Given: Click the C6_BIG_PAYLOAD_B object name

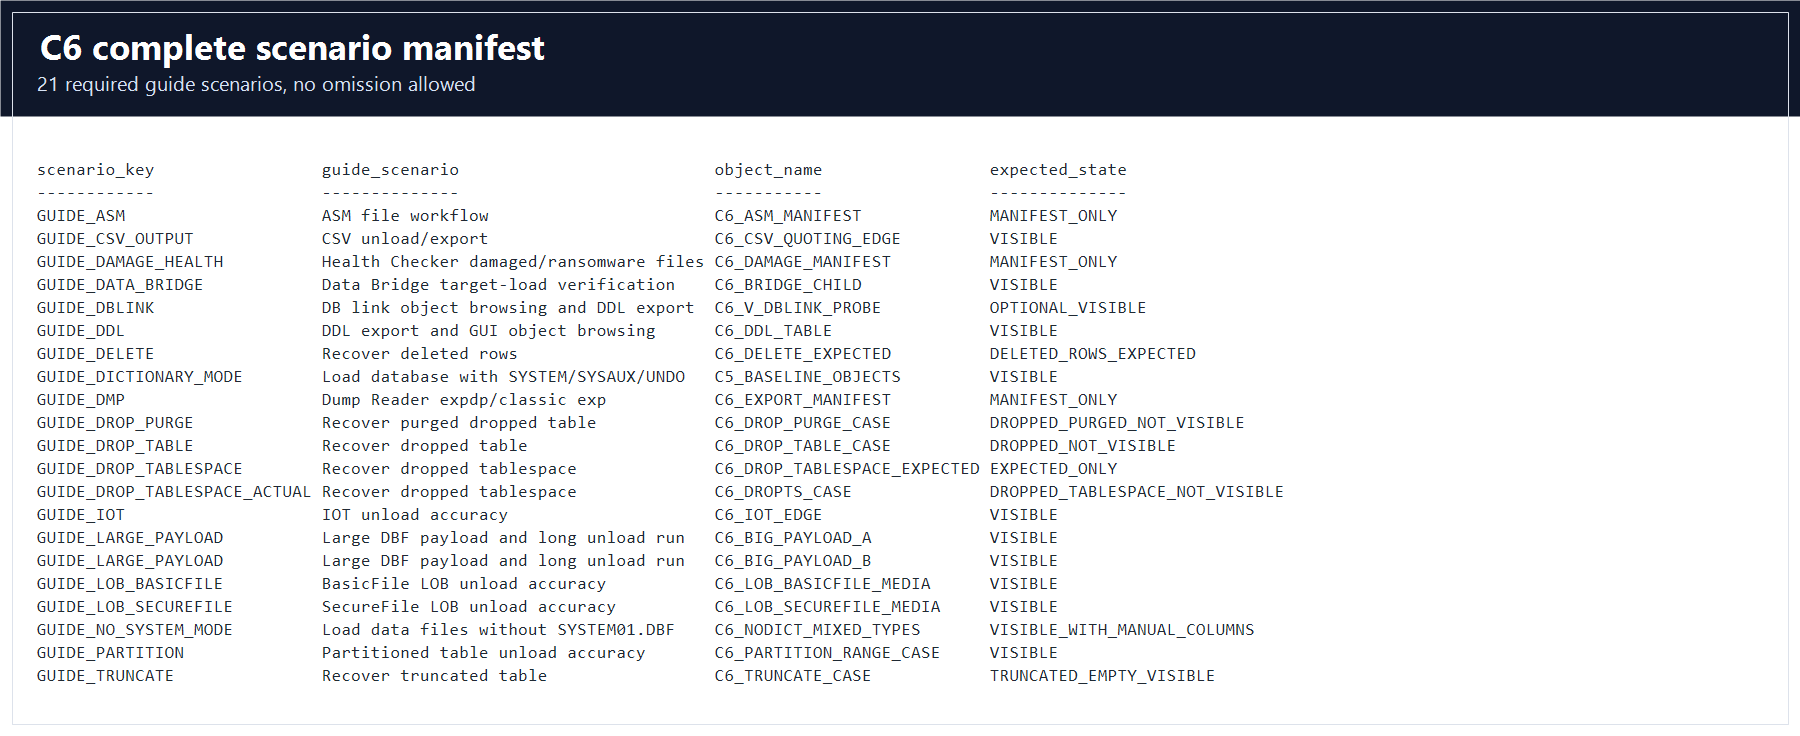Looking at the screenshot, I should 793,561.
